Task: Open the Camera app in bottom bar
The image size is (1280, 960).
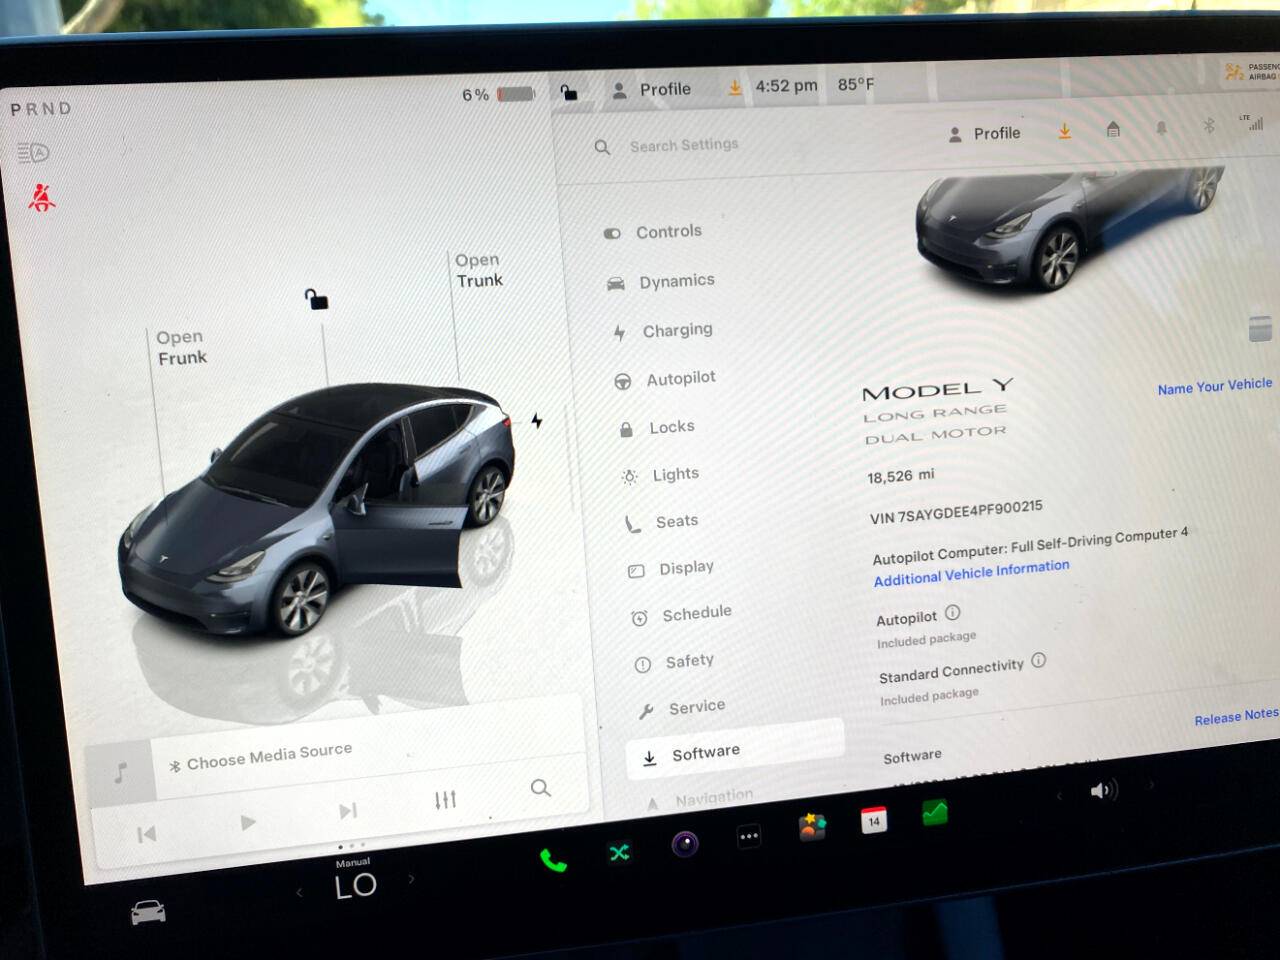Action: [x=685, y=844]
